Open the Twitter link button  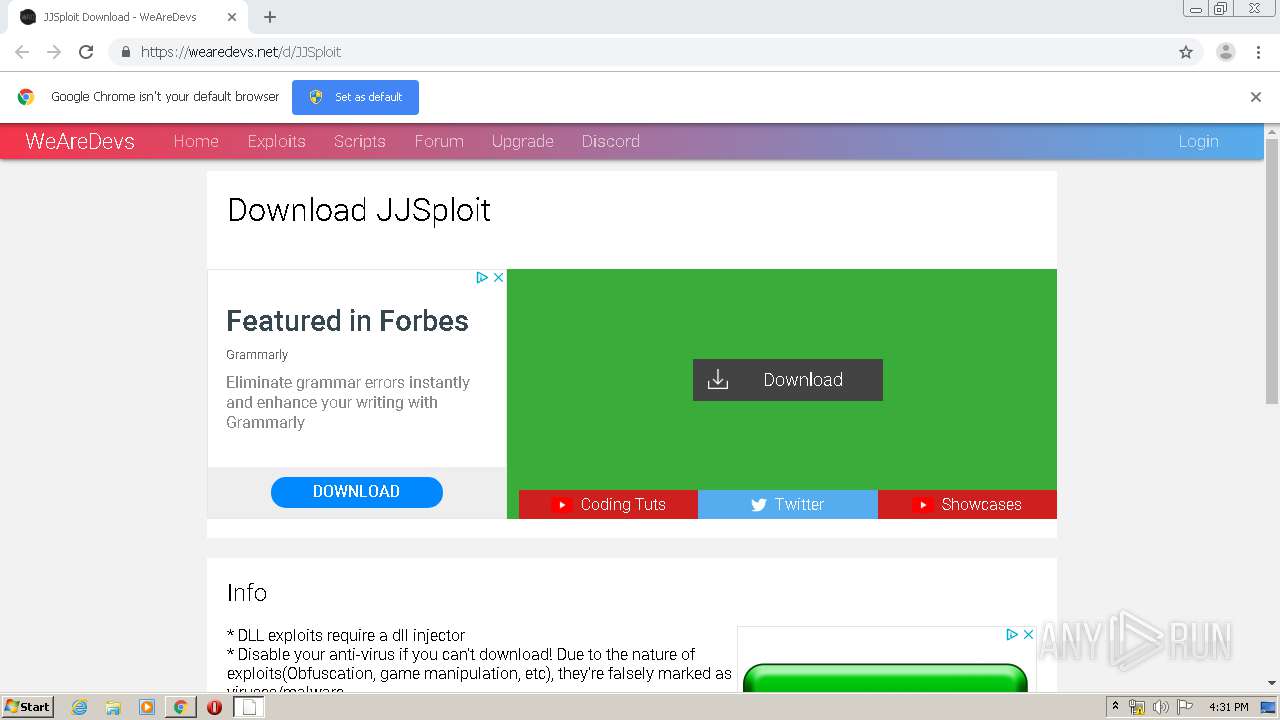[x=788, y=505]
